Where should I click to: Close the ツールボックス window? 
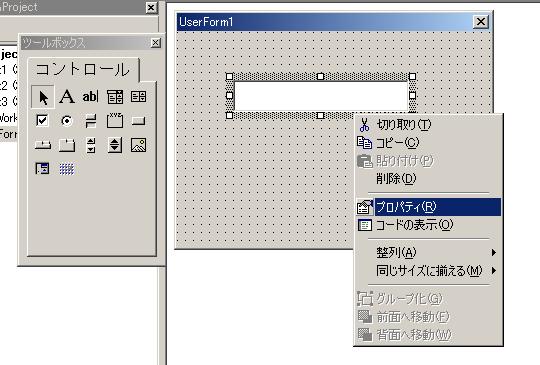tap(156, 43)
